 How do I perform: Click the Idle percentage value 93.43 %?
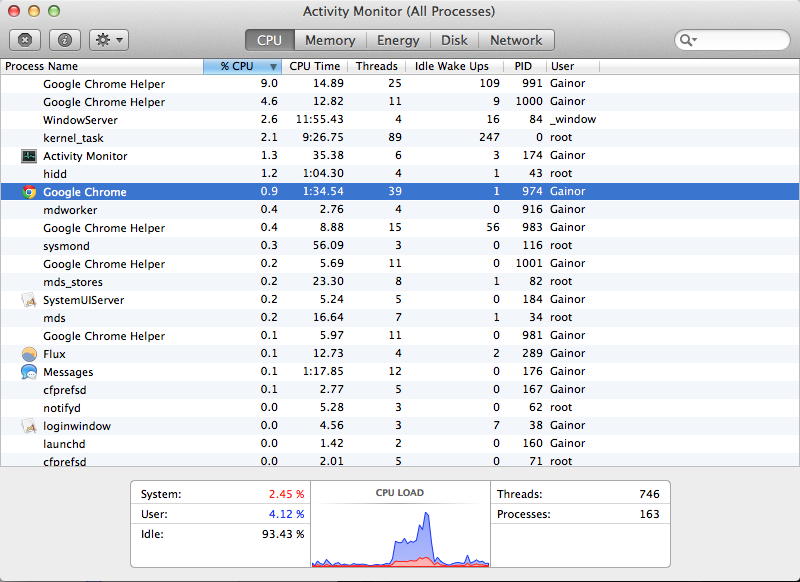click(x=283, y=534)
